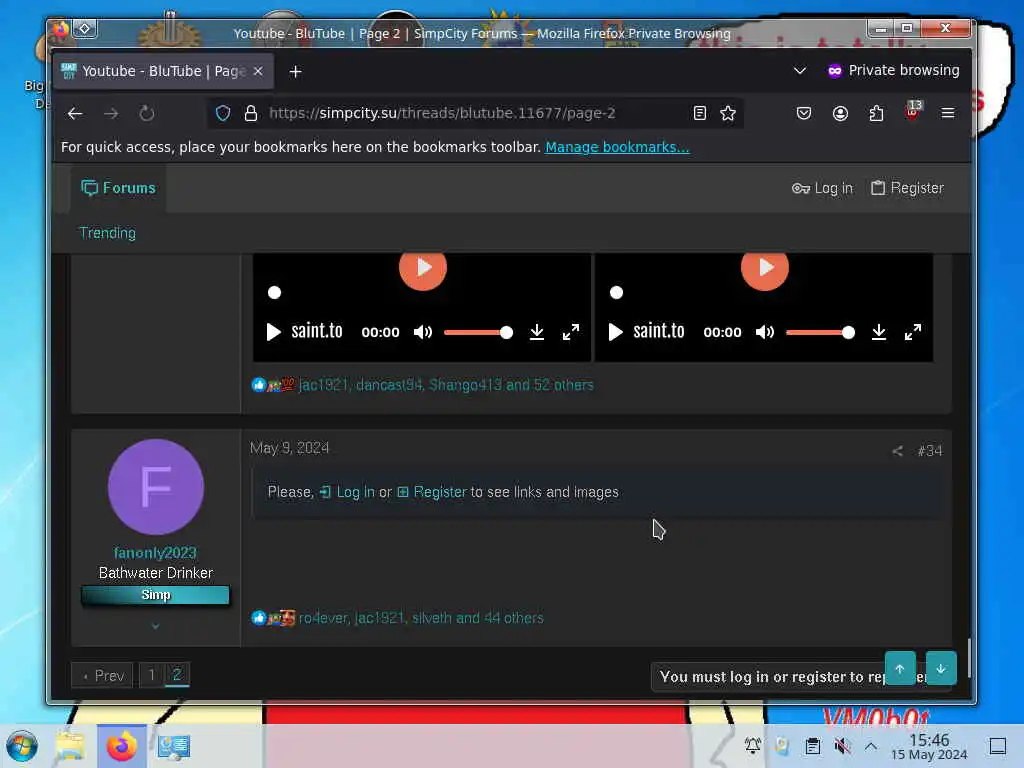Image resolution: width=1024 pixels, height=768 pixels.
Task: Open the uBlock extension icon with badge 13
Action: click(913, 111)
